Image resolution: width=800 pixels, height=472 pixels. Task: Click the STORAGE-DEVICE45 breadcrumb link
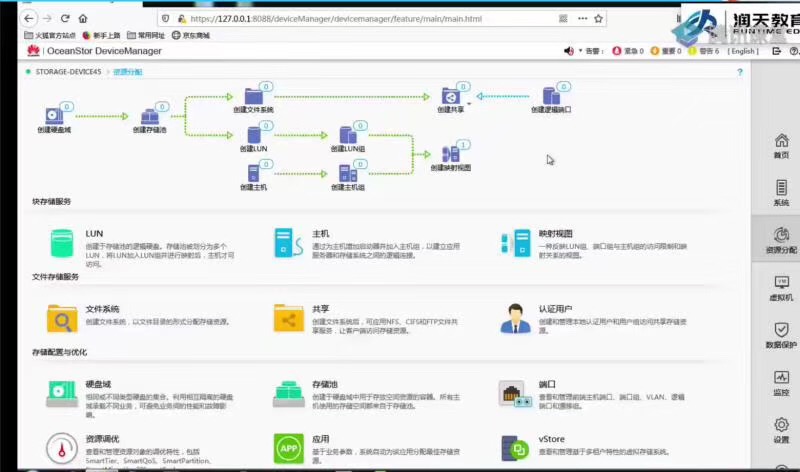click(66, 72)
